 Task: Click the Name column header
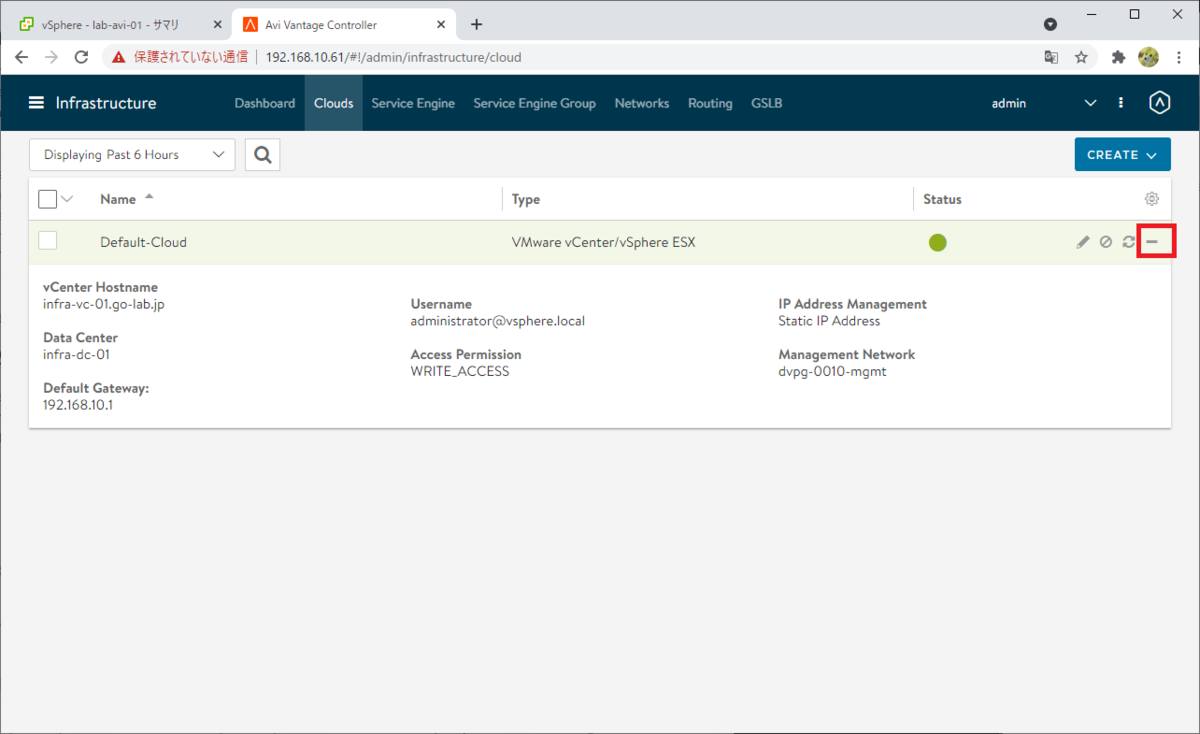(118, 199)
